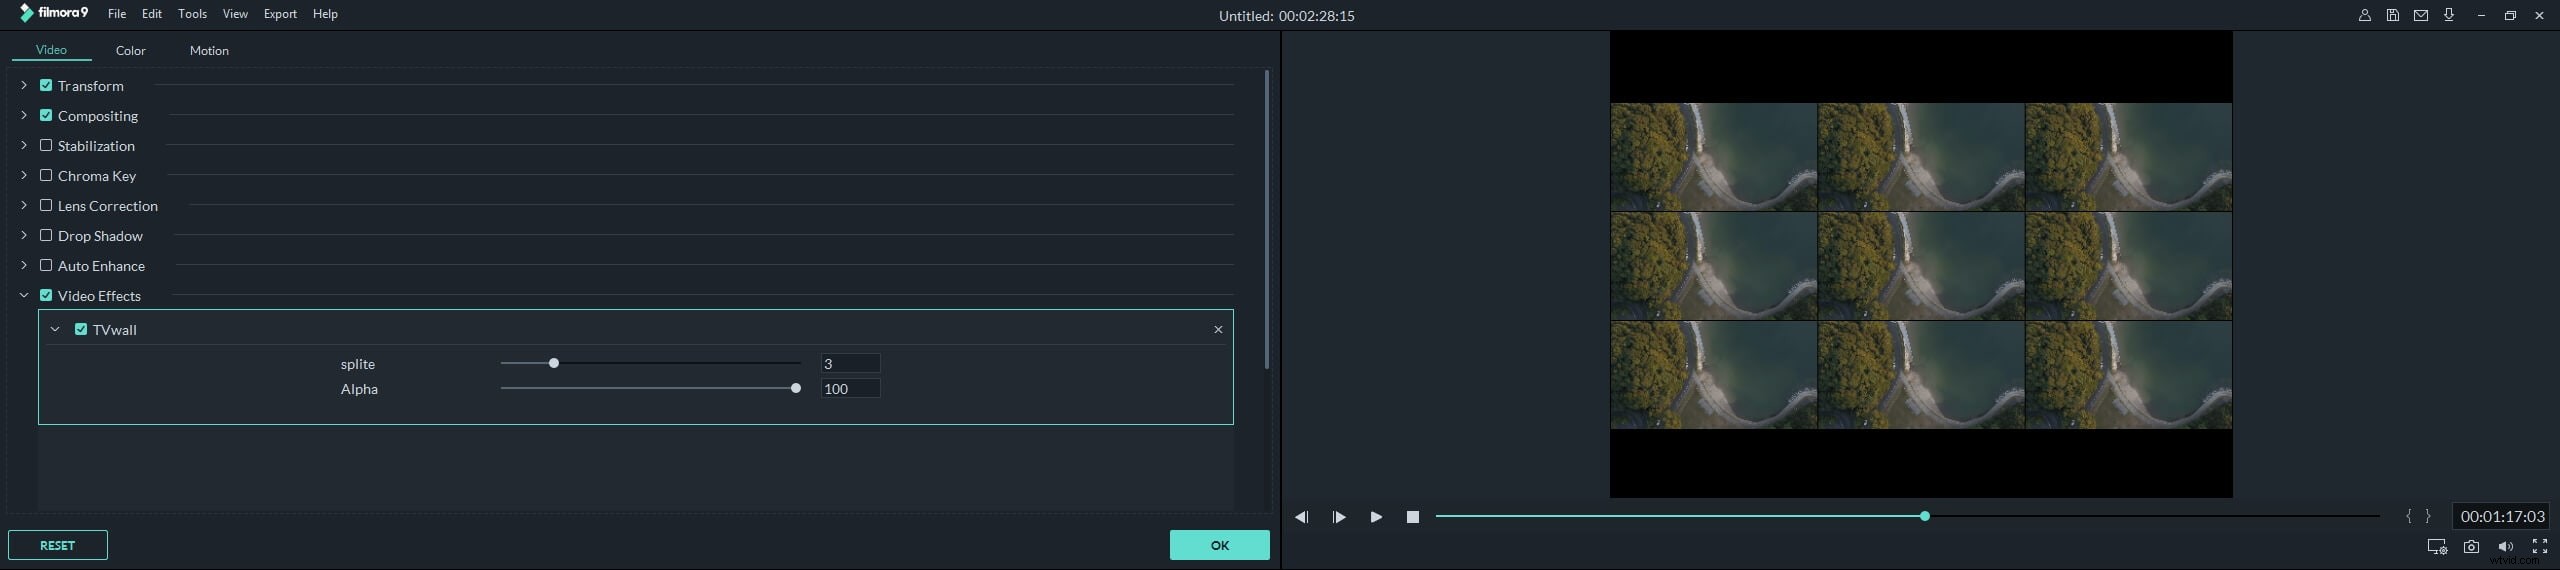Enter fullscreen preview mode

pos(2539,546)
